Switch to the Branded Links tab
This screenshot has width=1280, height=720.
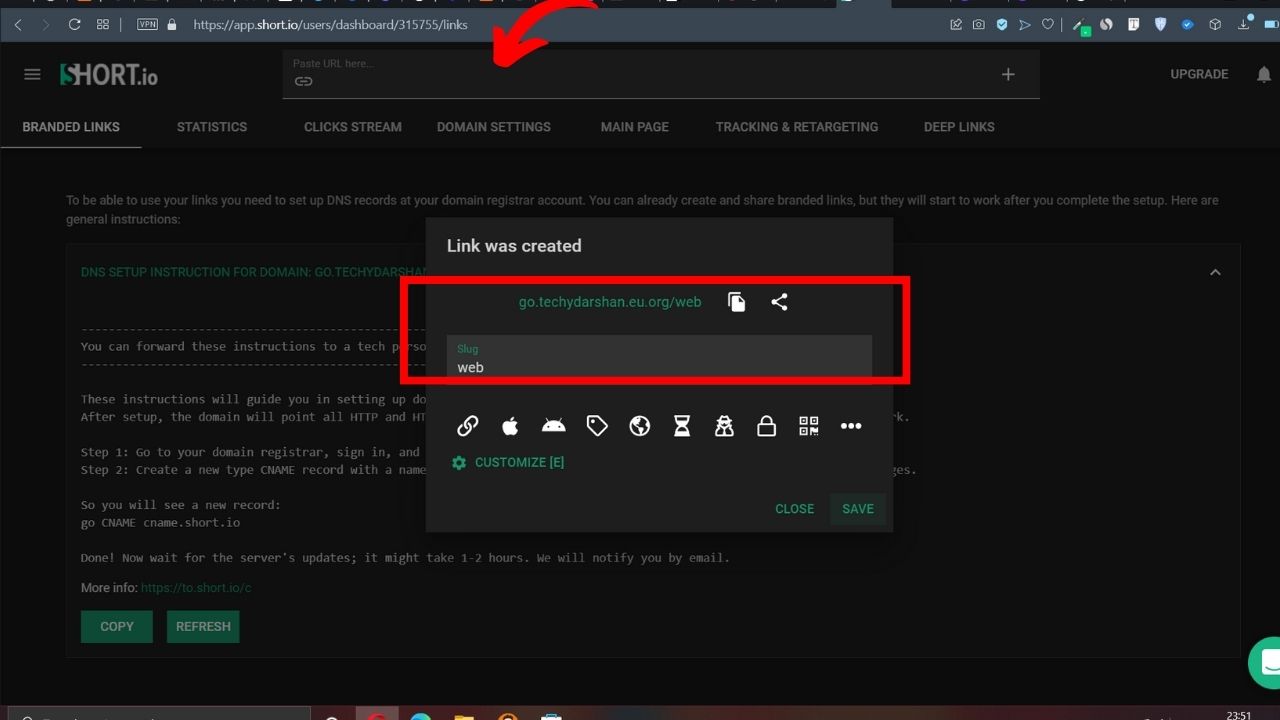click(x=71, y=127)
